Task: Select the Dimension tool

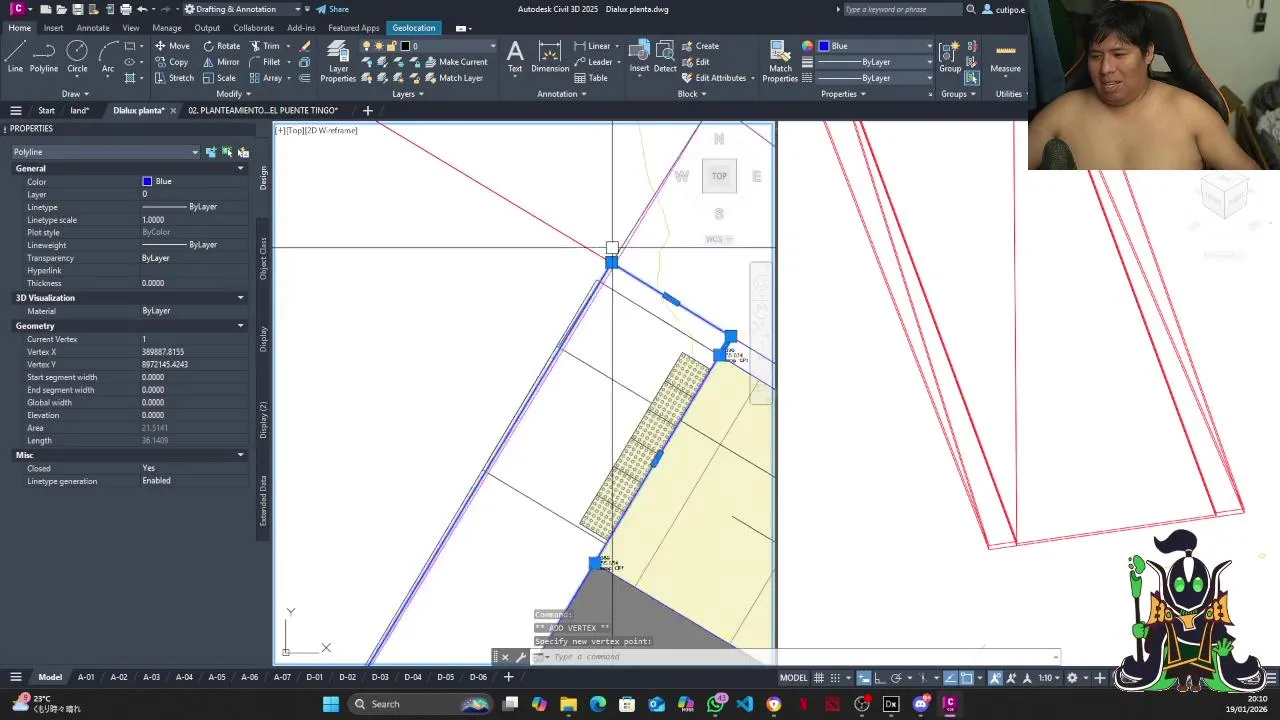Action: (550, 57)
